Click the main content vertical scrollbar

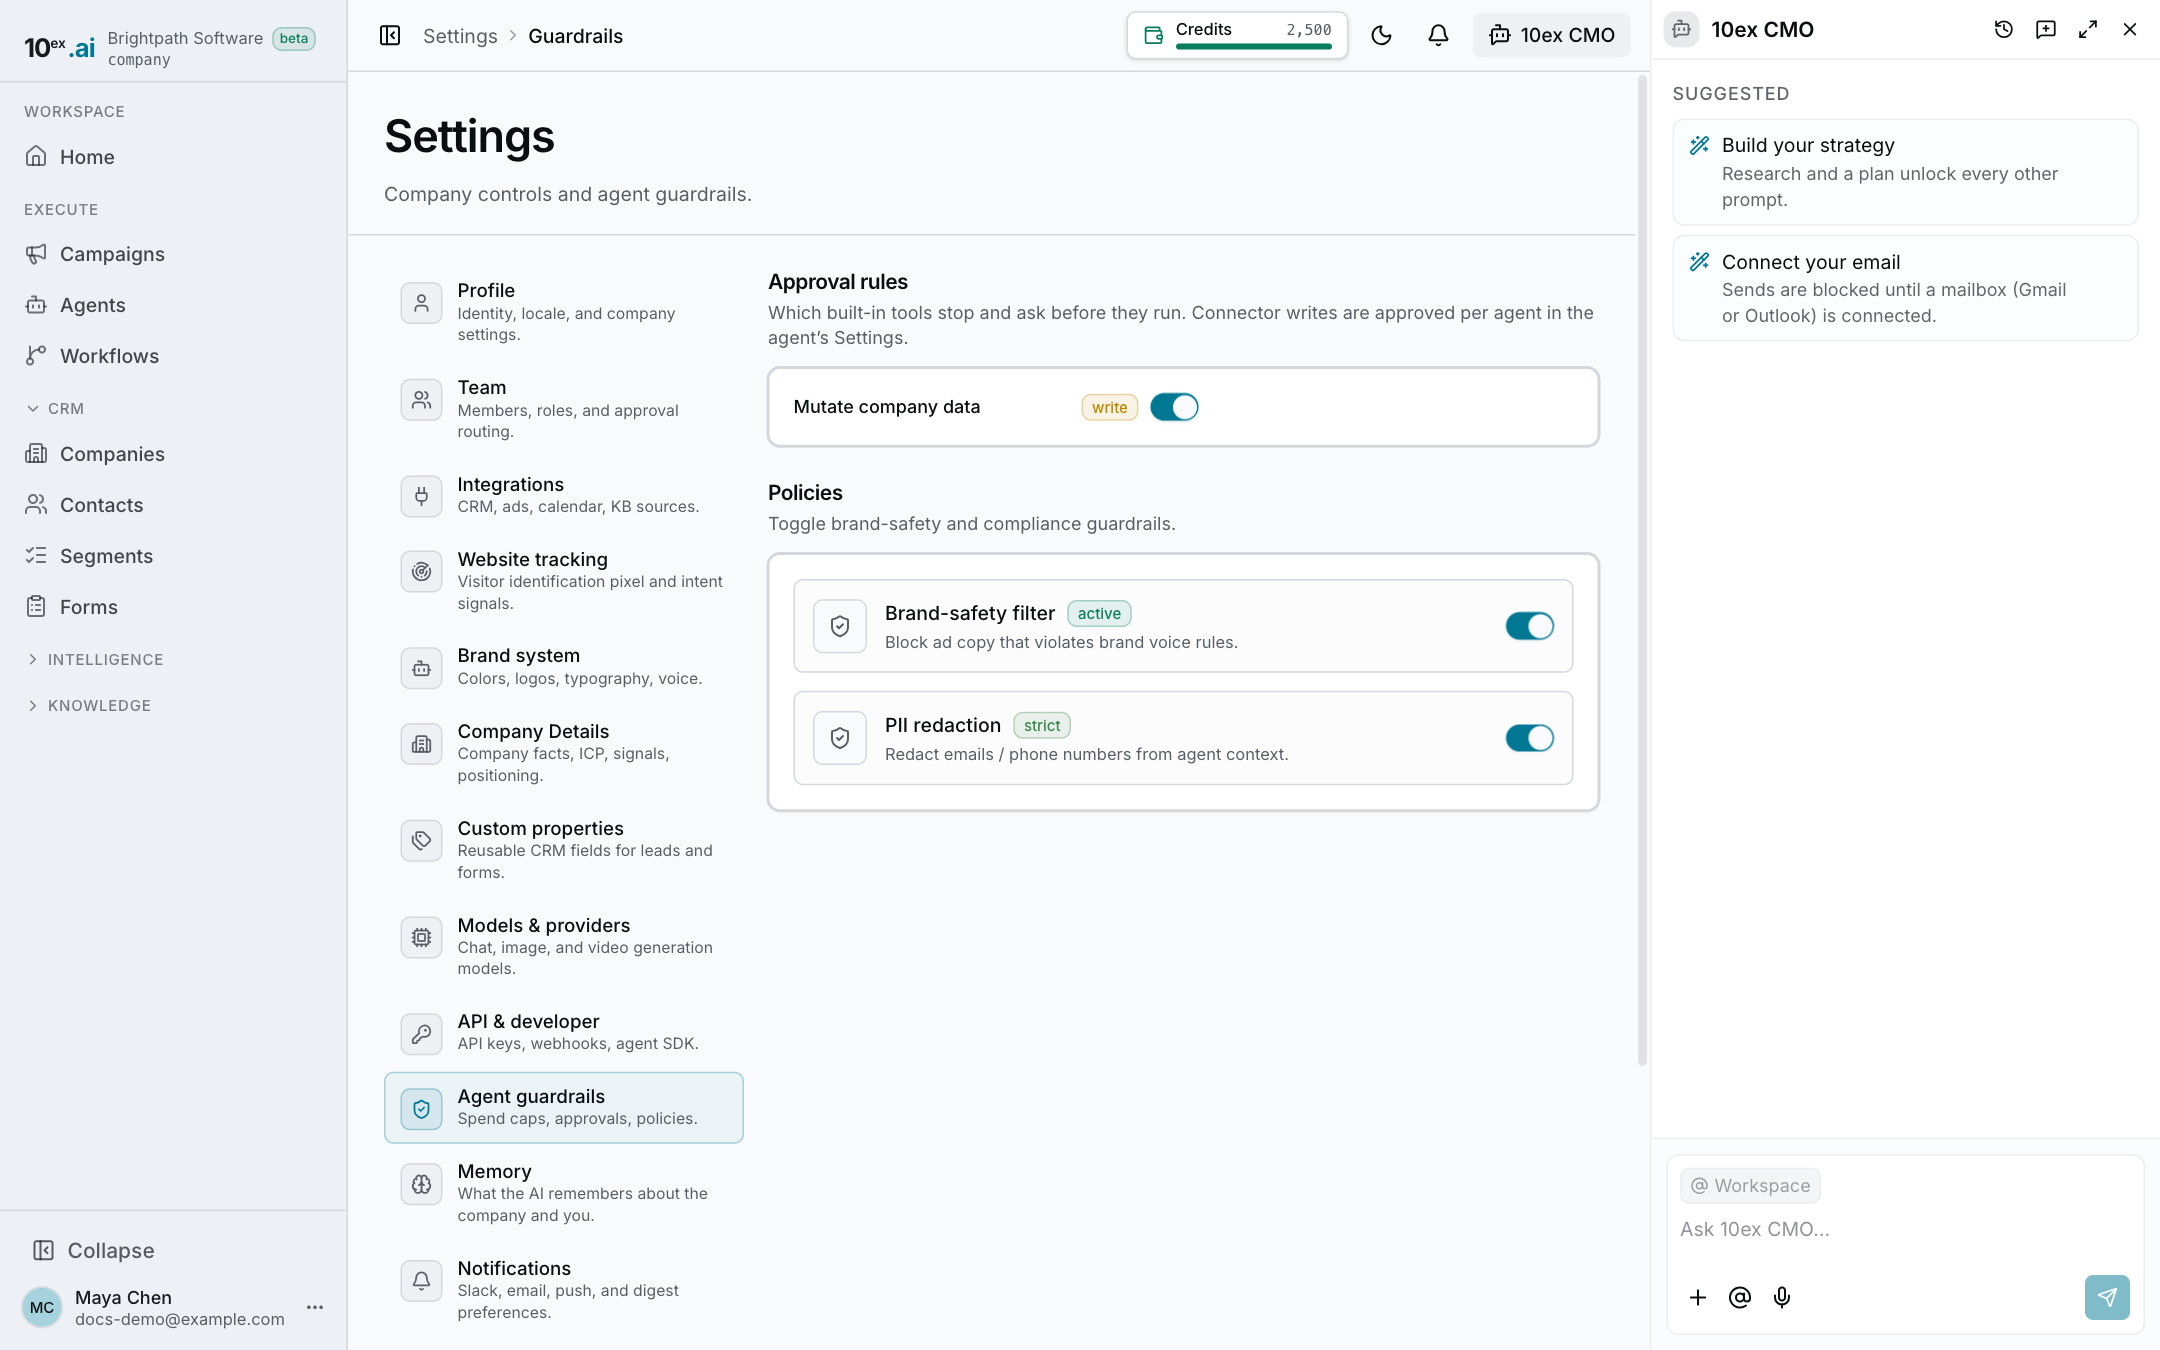[x=1642, y=570]
